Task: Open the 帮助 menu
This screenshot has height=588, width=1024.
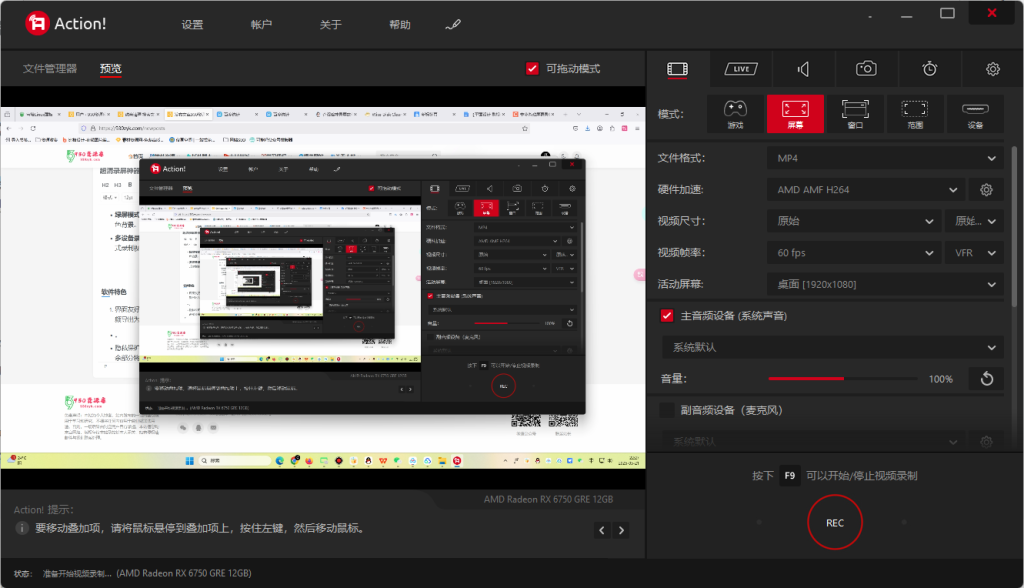Action: [398, 23]
